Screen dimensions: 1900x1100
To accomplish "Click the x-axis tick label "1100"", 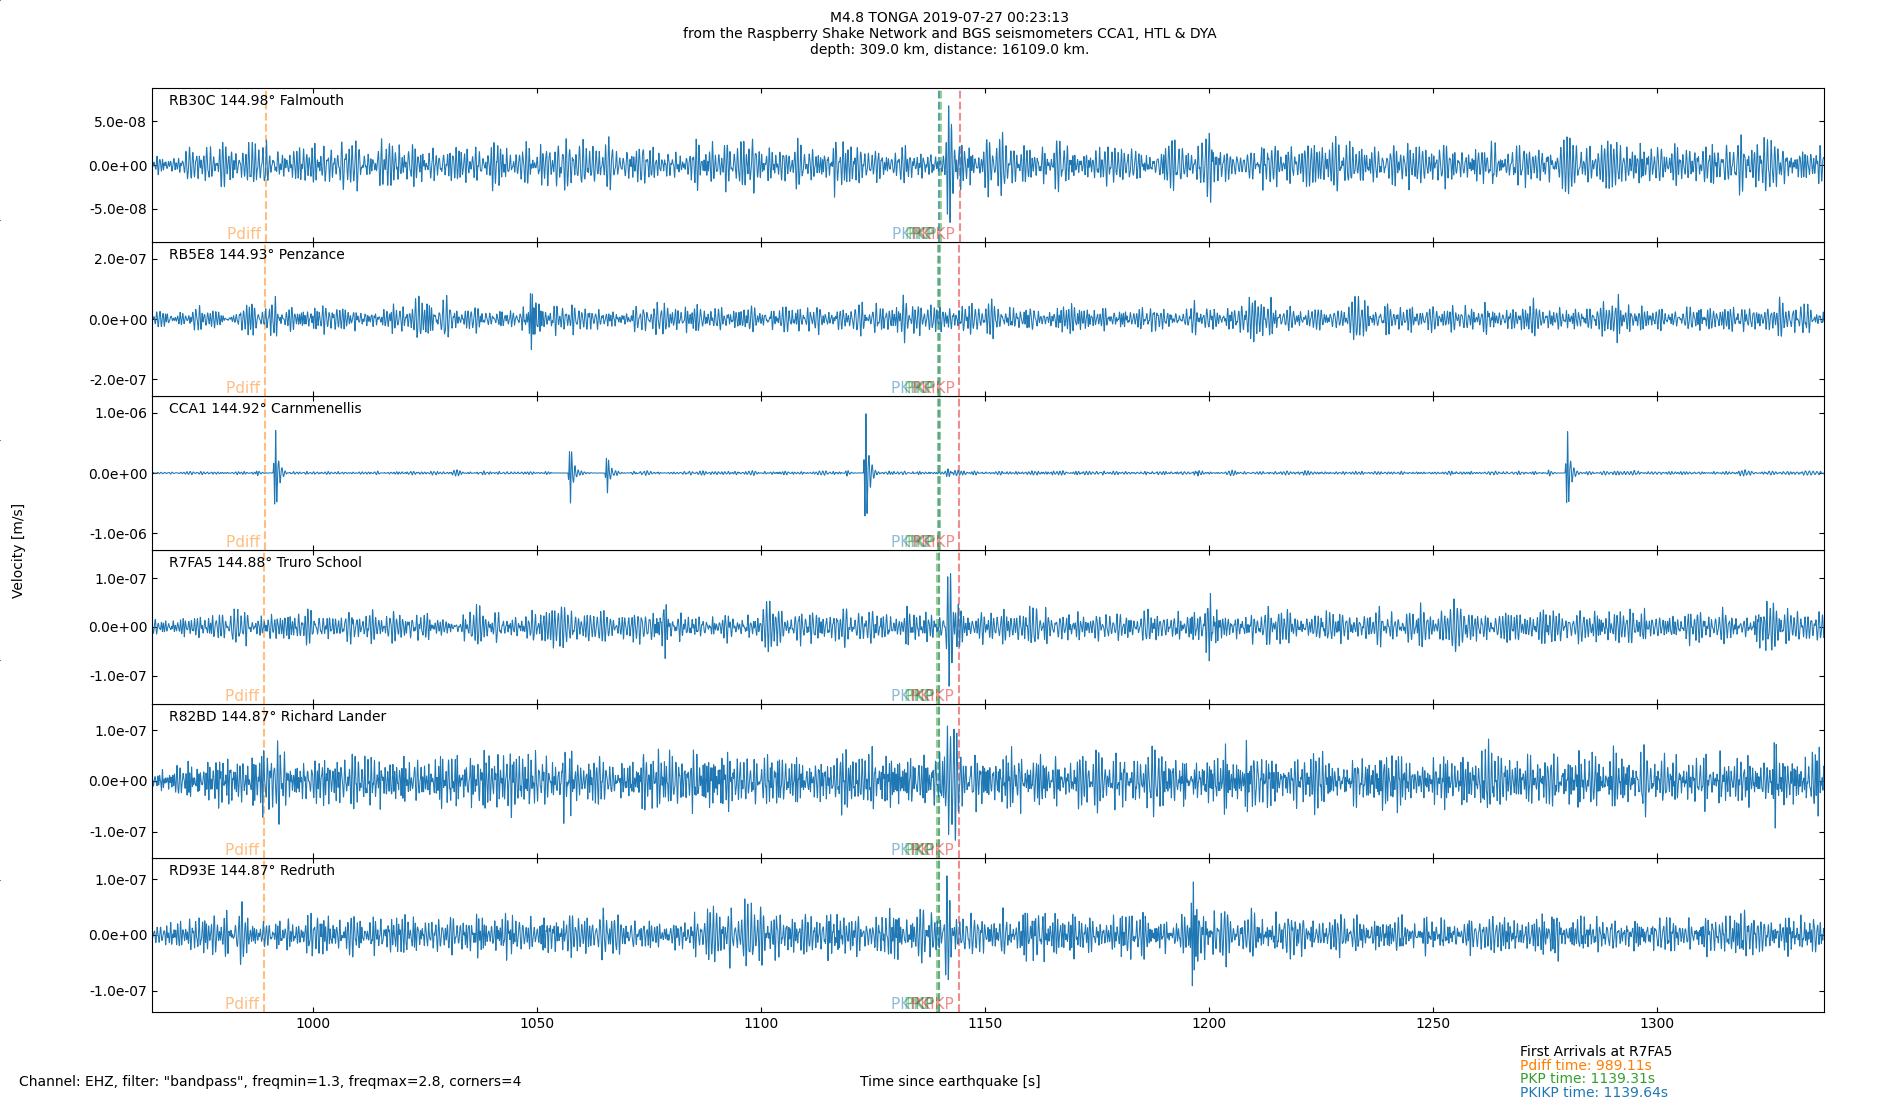I will (x=761, y=1023).
